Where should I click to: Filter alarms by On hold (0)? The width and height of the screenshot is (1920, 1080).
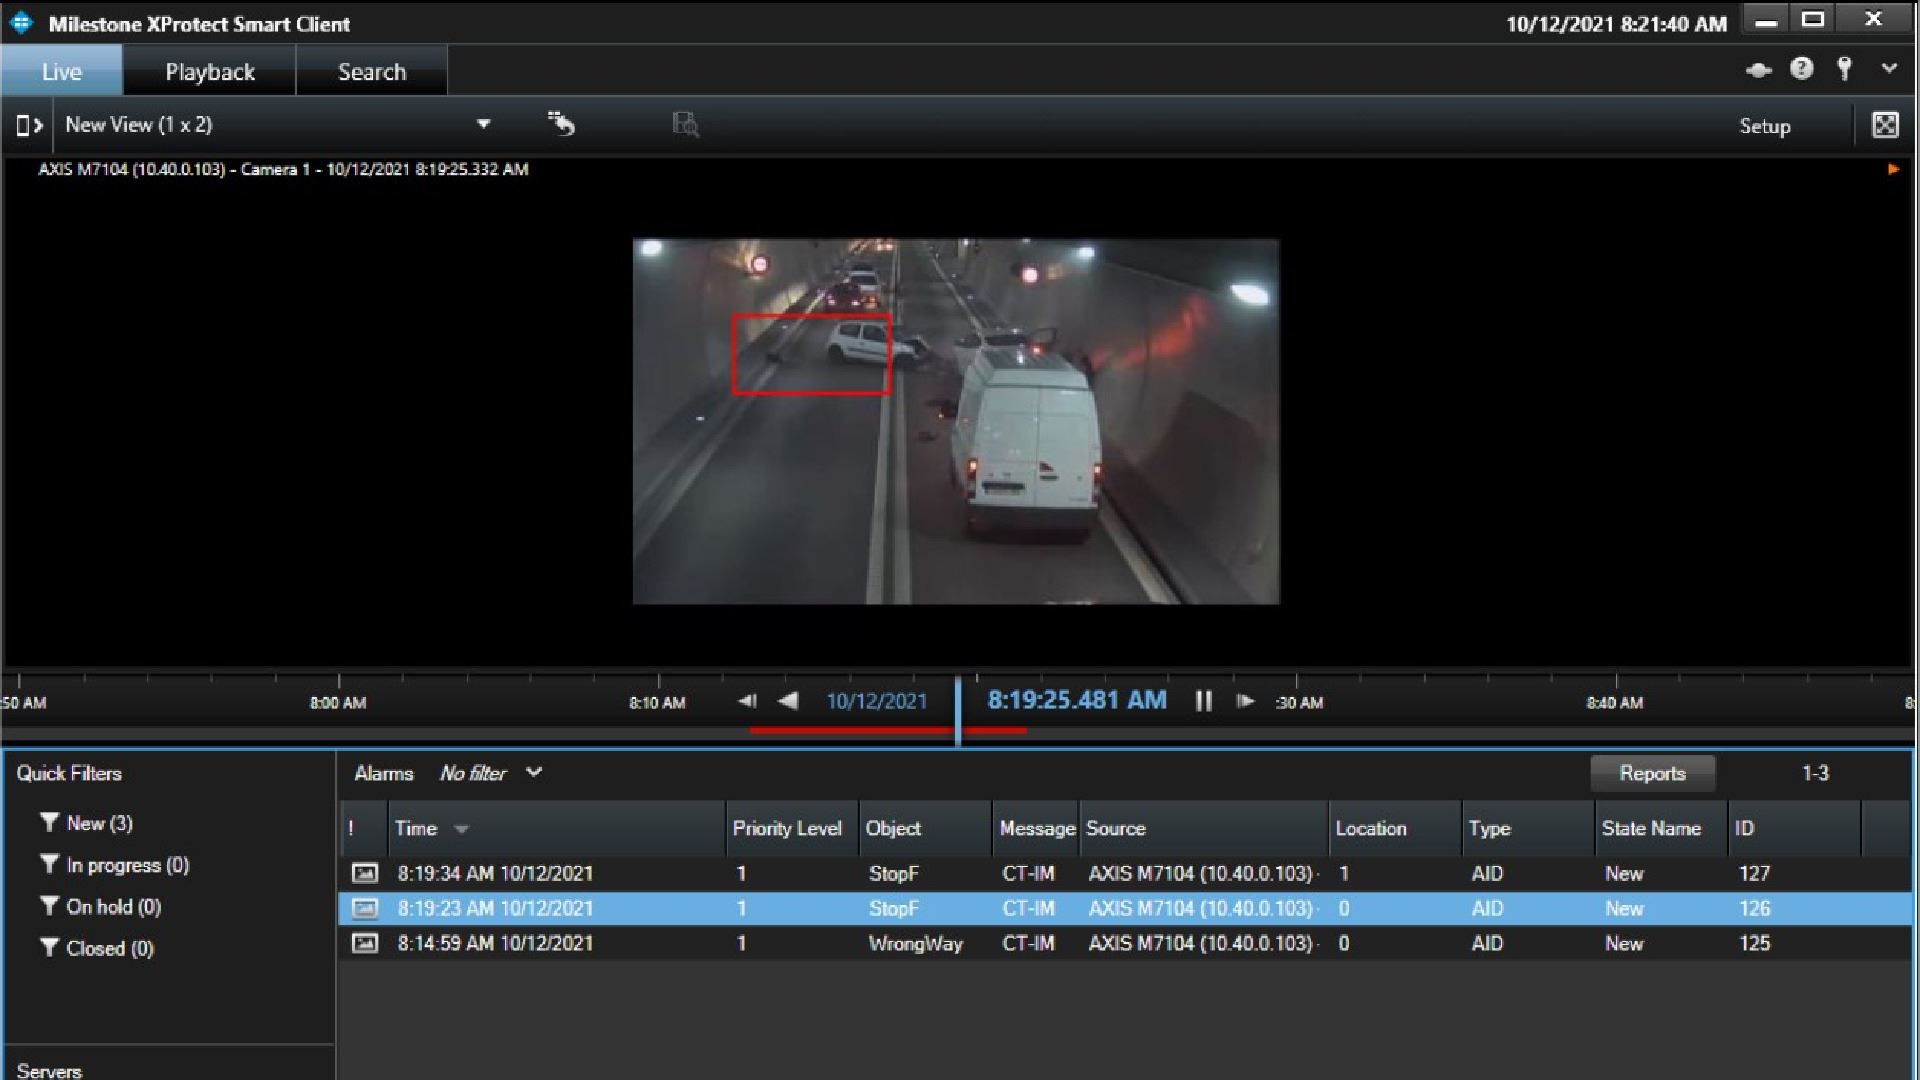point(100,907)
